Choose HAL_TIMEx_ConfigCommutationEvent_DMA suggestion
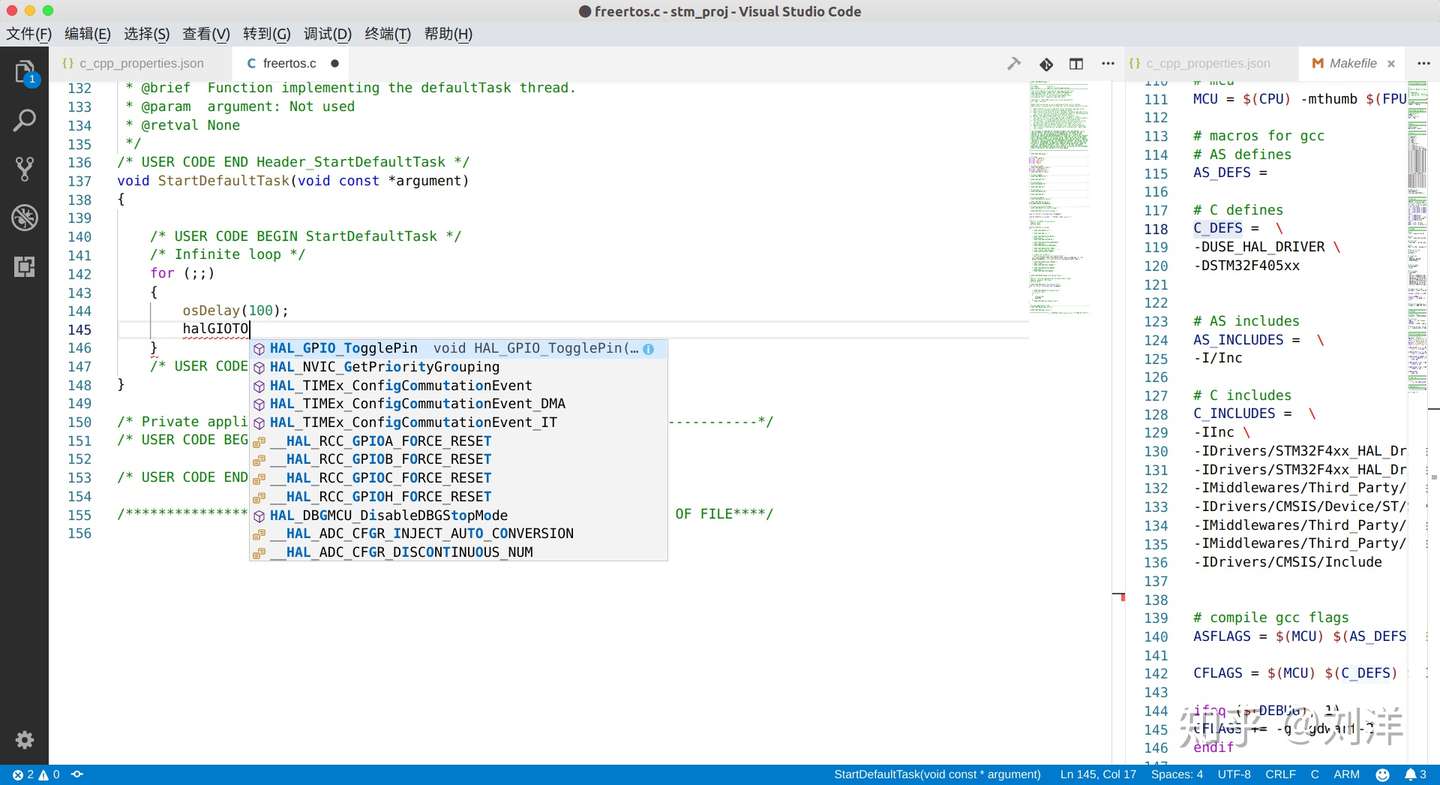The height and width of the screenshot is (785, 1440). (x=458, y=404)
